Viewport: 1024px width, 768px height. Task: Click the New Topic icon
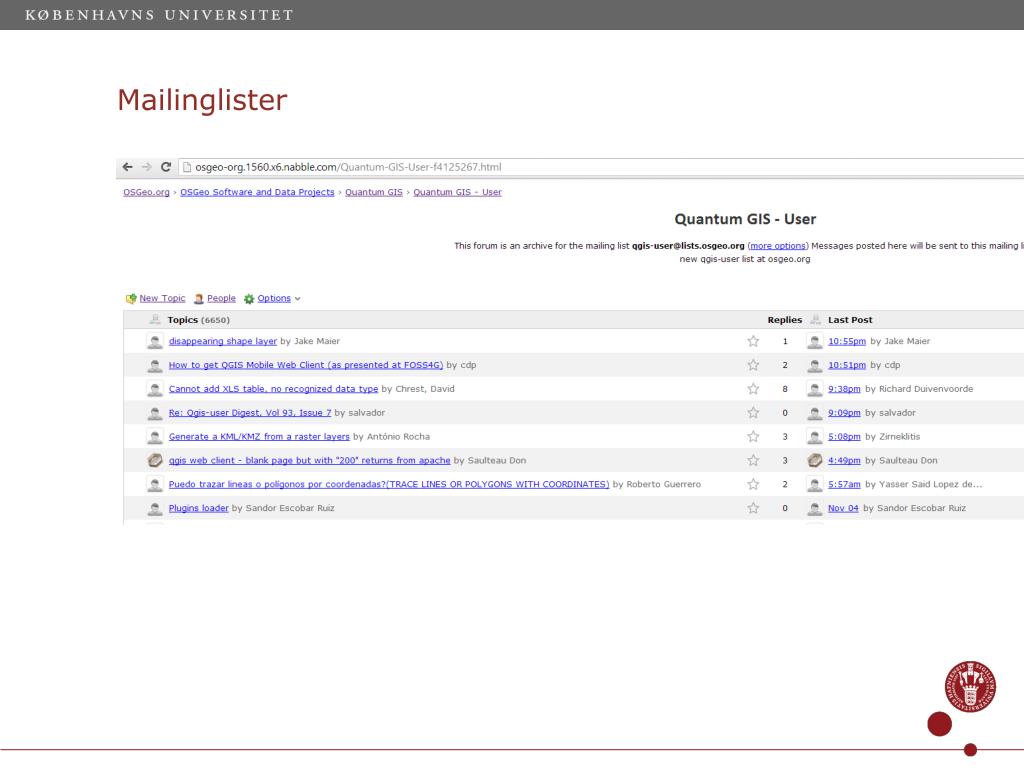tap(131, 298)
